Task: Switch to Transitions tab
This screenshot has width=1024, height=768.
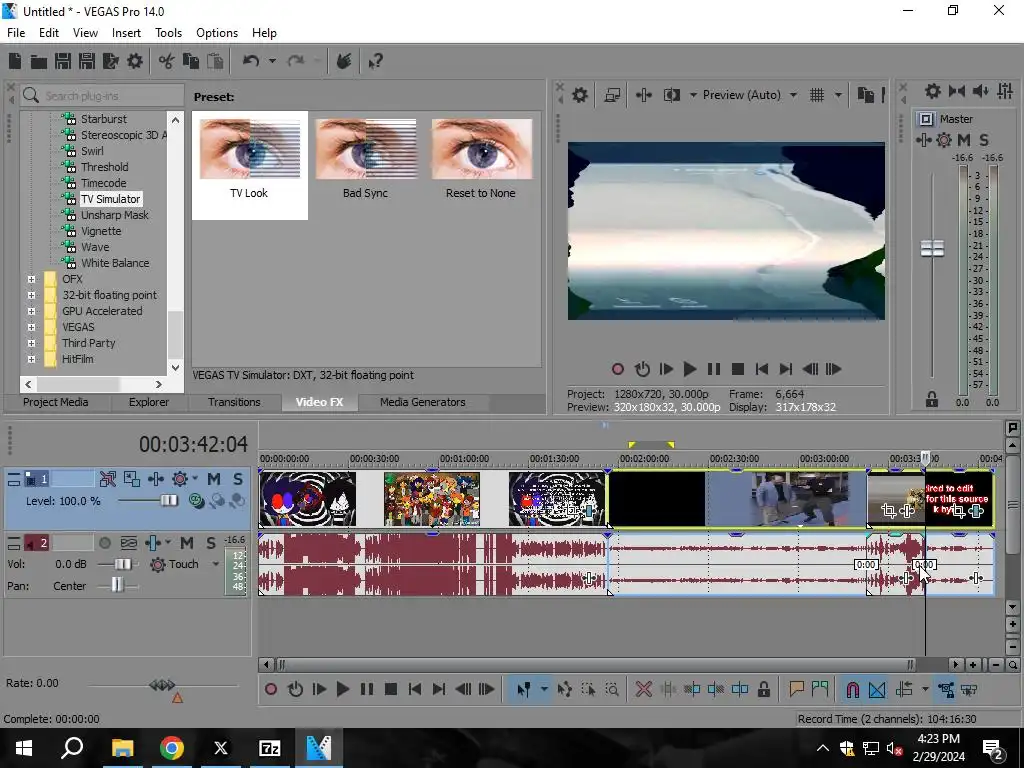Action: coord(234,402)
